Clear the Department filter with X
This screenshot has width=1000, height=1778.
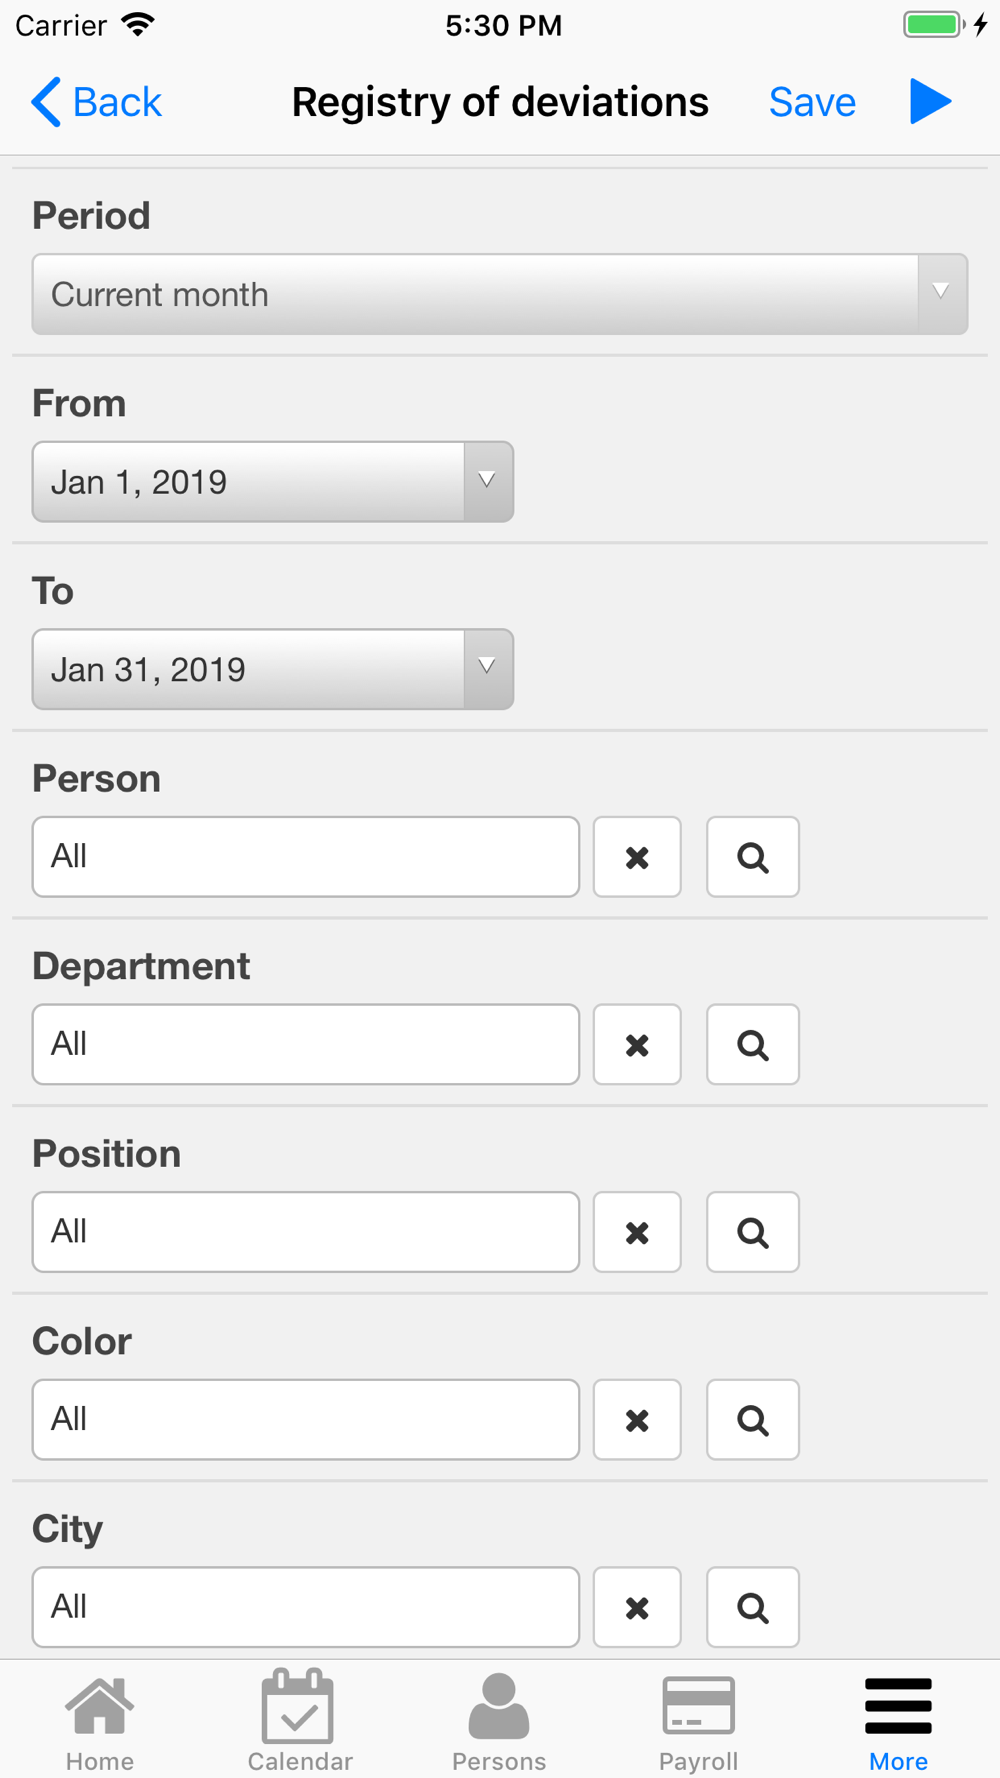pyautogui.click(x=637, y=1044)
